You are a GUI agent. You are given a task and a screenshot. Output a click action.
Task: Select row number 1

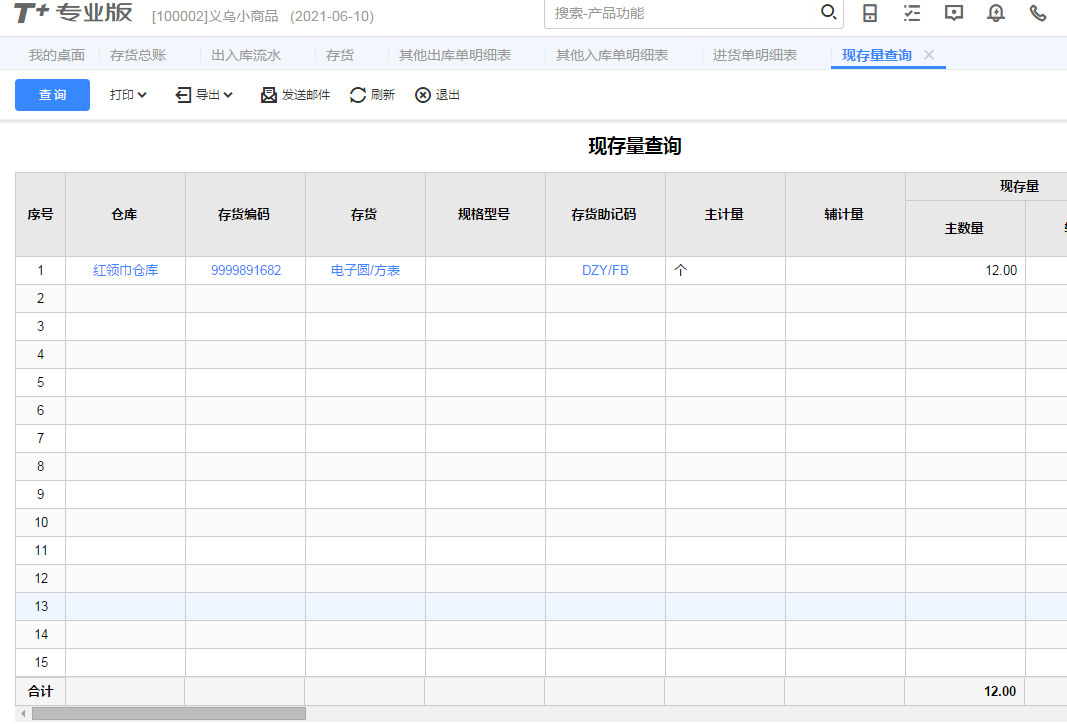41,270
